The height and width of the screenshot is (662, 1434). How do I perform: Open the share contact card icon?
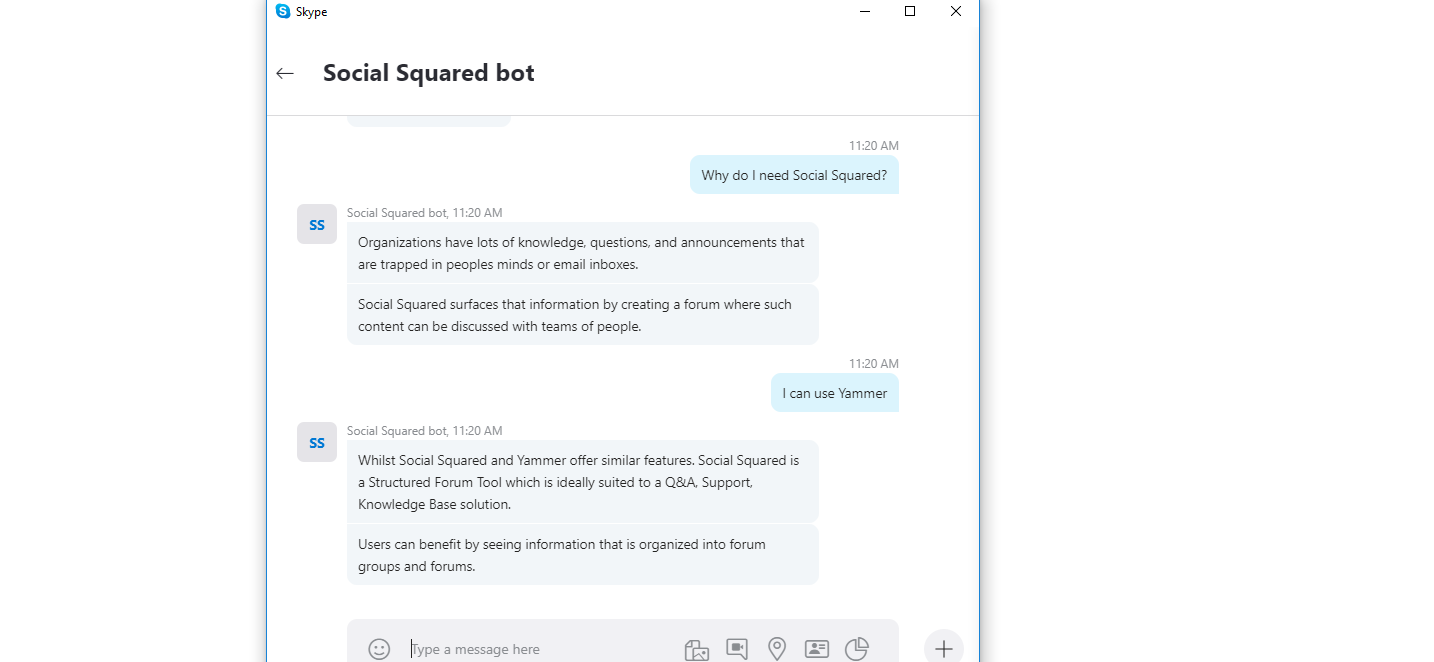click(x=817, y=649)
